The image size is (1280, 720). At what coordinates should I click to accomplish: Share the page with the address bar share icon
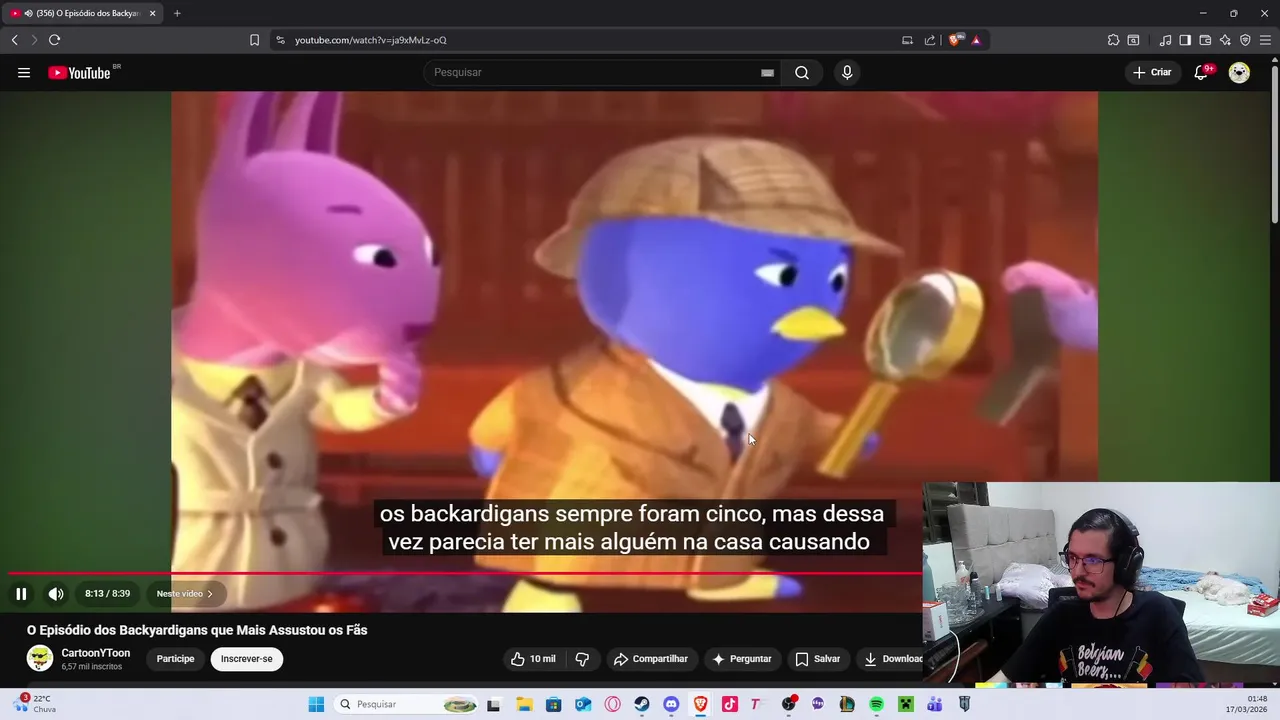tap(930, 40)
